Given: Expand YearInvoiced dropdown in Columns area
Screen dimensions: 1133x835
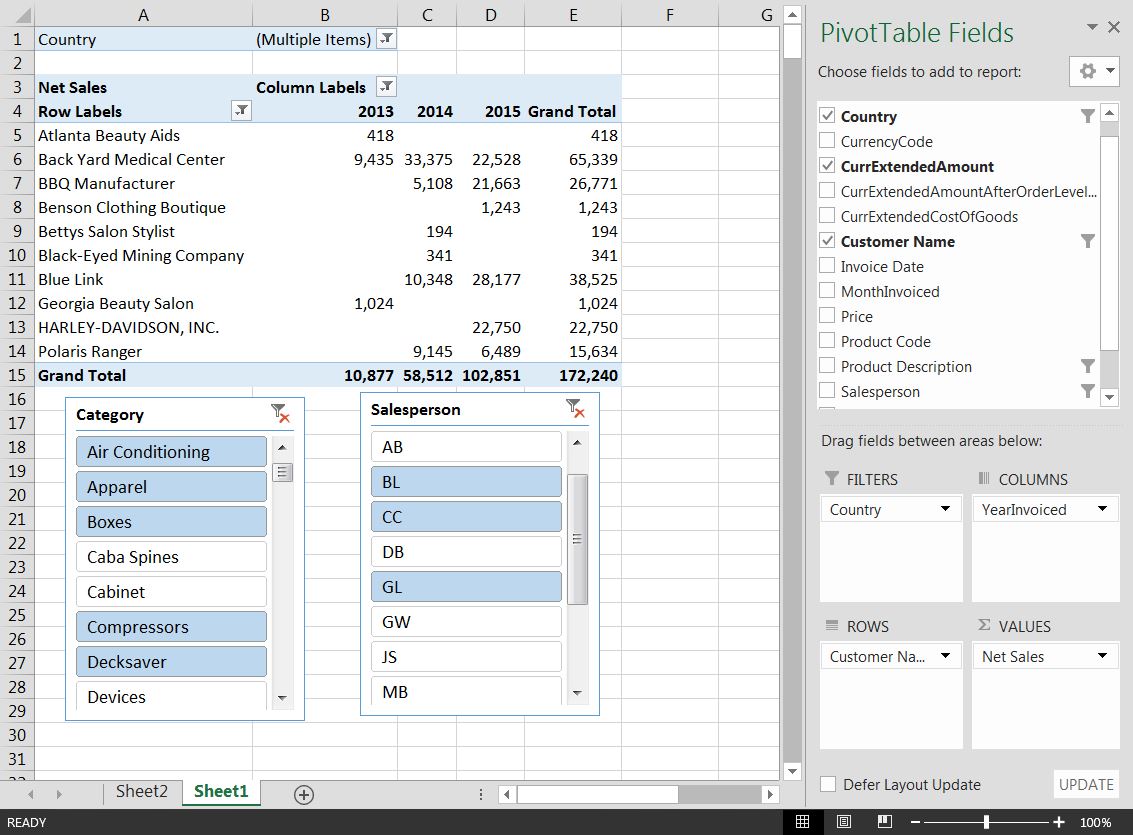Looking at the screenshot, I should point(1102,509).
